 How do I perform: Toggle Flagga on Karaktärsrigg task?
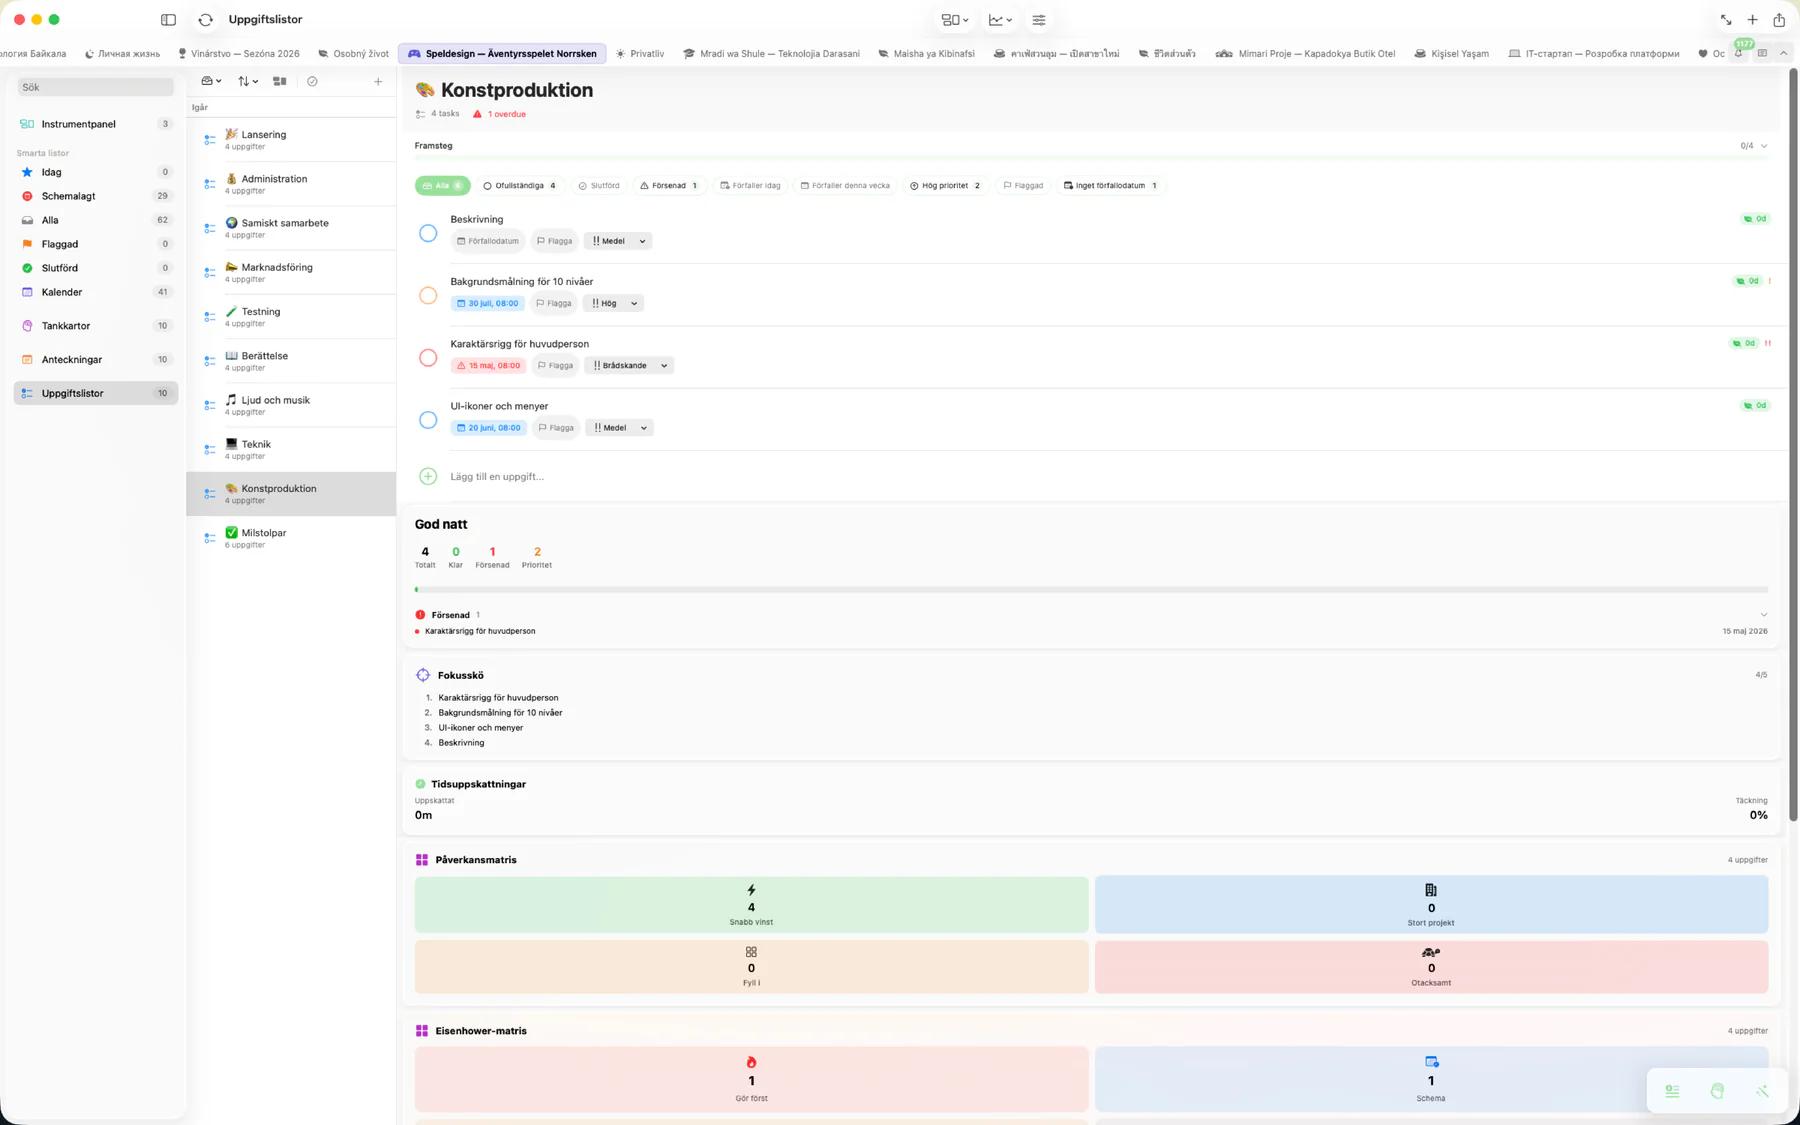pyautogui.click(x=555, y=366)
